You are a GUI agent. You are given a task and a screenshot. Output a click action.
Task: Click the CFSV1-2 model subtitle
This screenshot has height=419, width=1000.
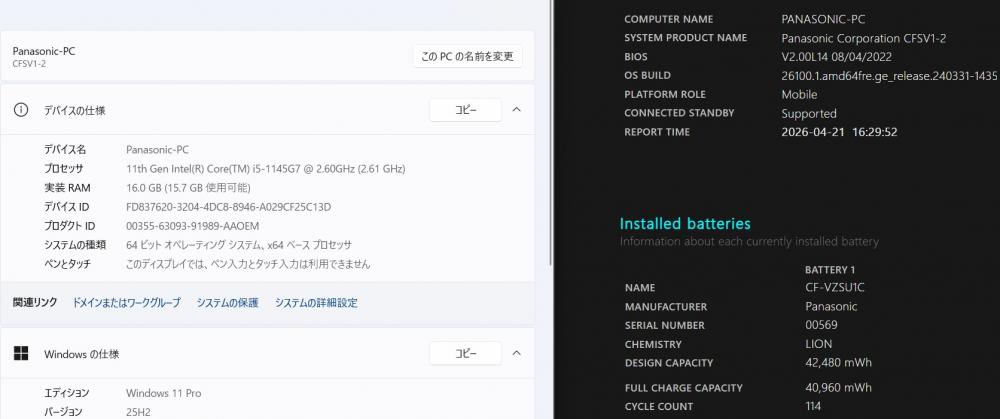point(29,64)
